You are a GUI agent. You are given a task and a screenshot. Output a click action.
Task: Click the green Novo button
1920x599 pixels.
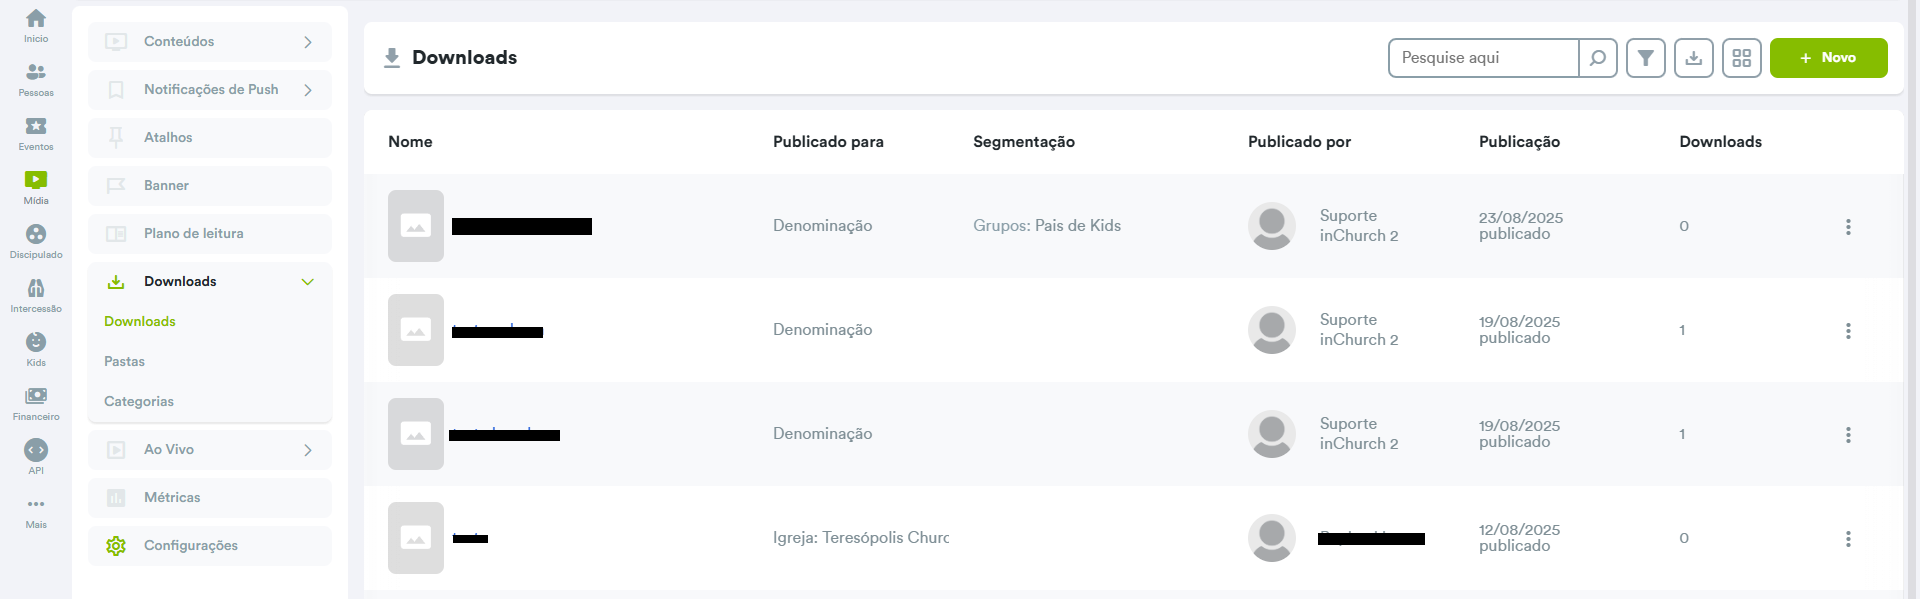[x=1828, y=58]
